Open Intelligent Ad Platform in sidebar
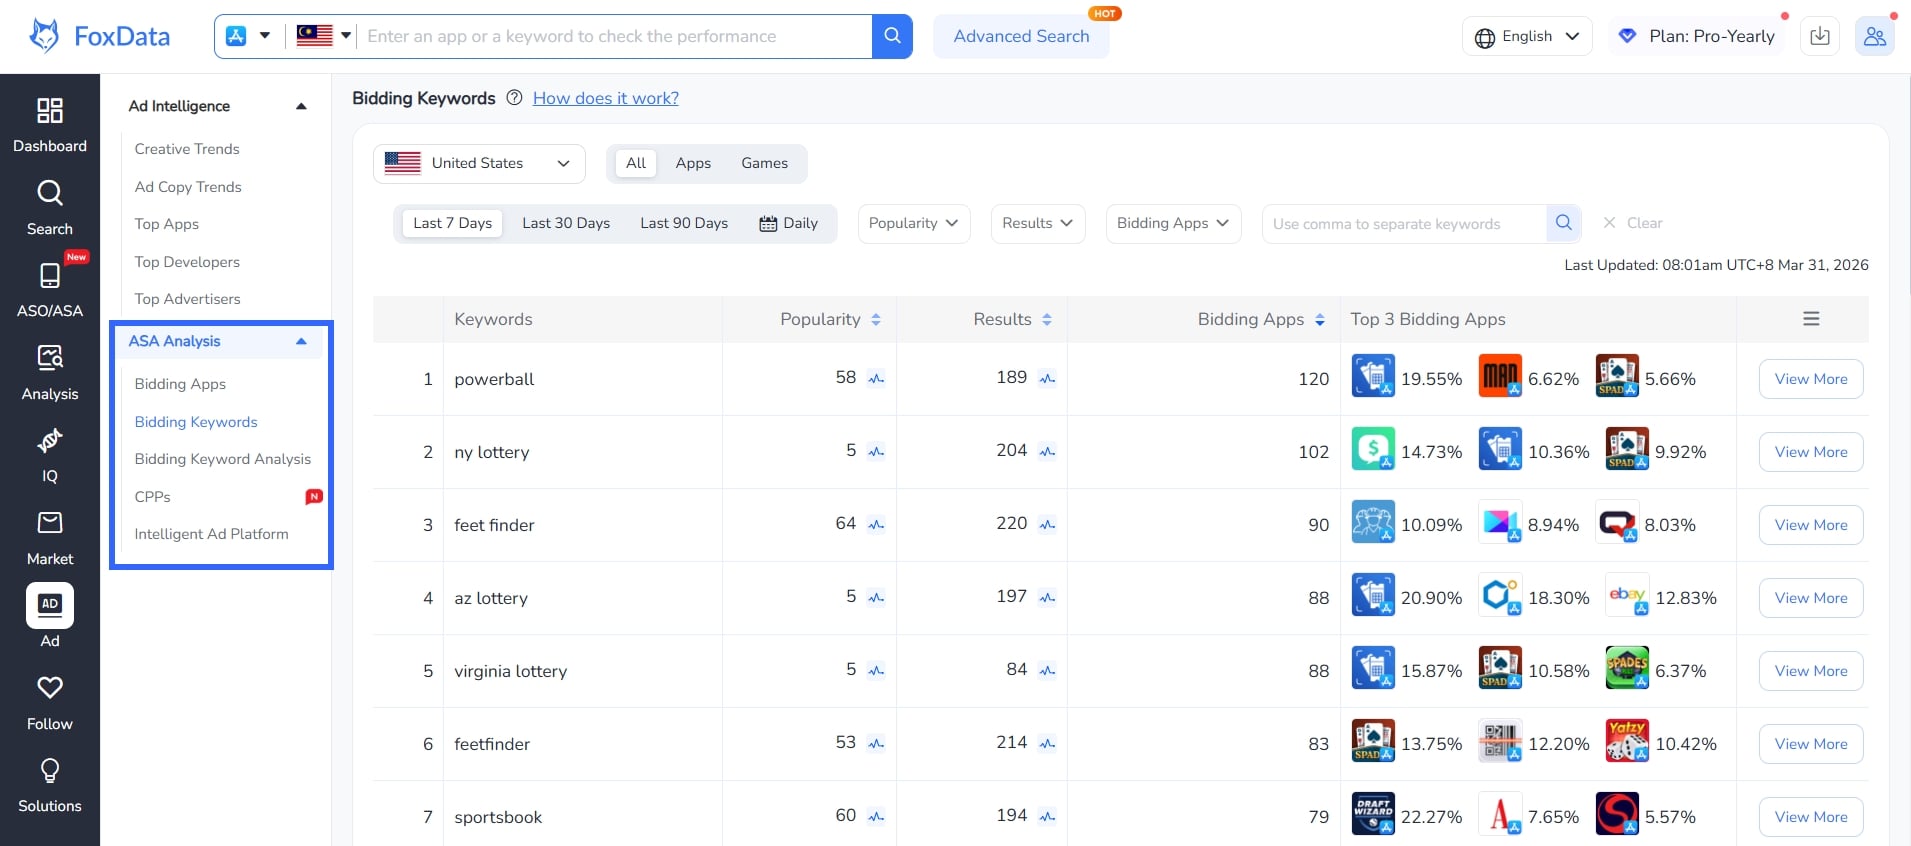This screenshot has width=1911, height=846. click(x=211, y=534)
